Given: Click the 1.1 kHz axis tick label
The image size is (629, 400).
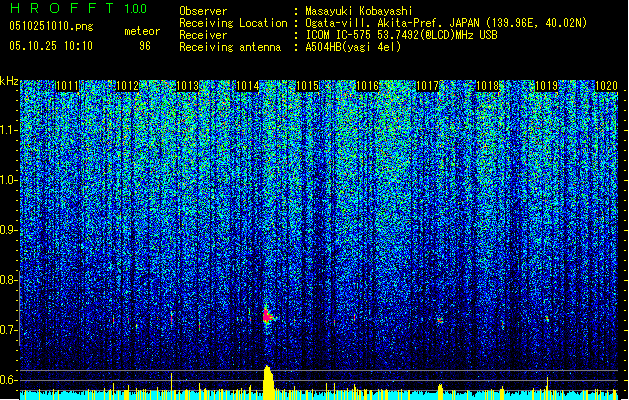Looking at the screenshot, I should (x=8, y=130).
